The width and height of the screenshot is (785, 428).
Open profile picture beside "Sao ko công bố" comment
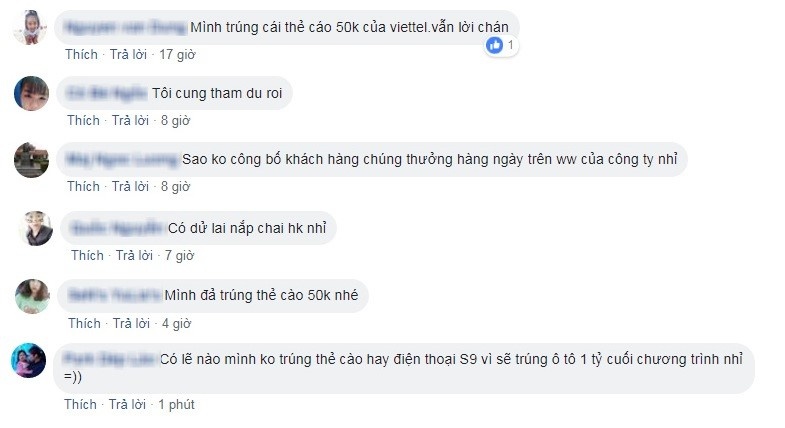point(32,161)
